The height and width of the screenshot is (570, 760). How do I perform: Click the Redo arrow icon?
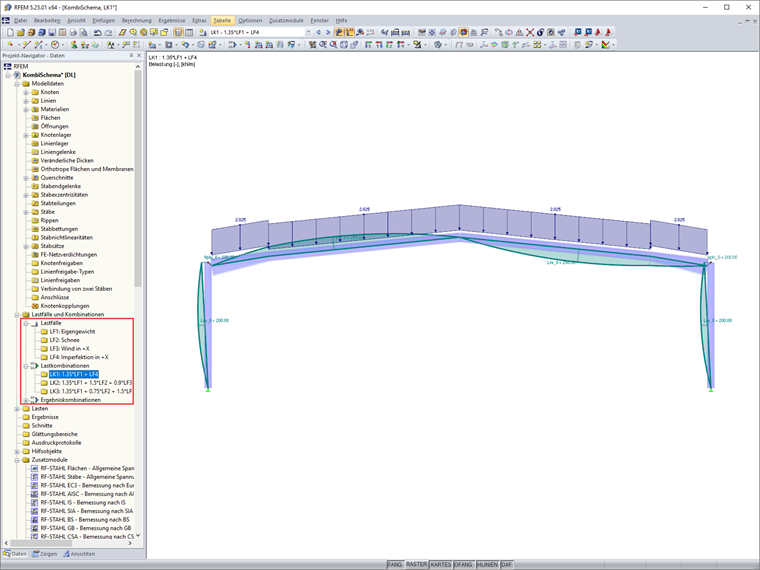(x=109, y=32)
